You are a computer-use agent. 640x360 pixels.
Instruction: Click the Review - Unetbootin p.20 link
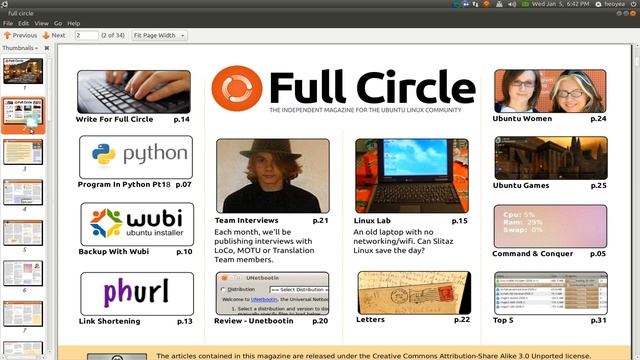coord(271,321)
